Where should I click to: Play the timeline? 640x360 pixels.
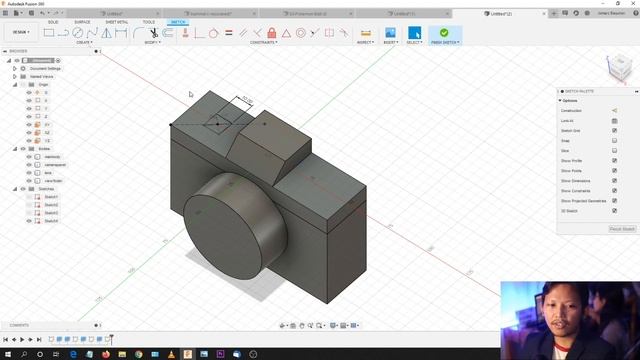pos(22,339)
